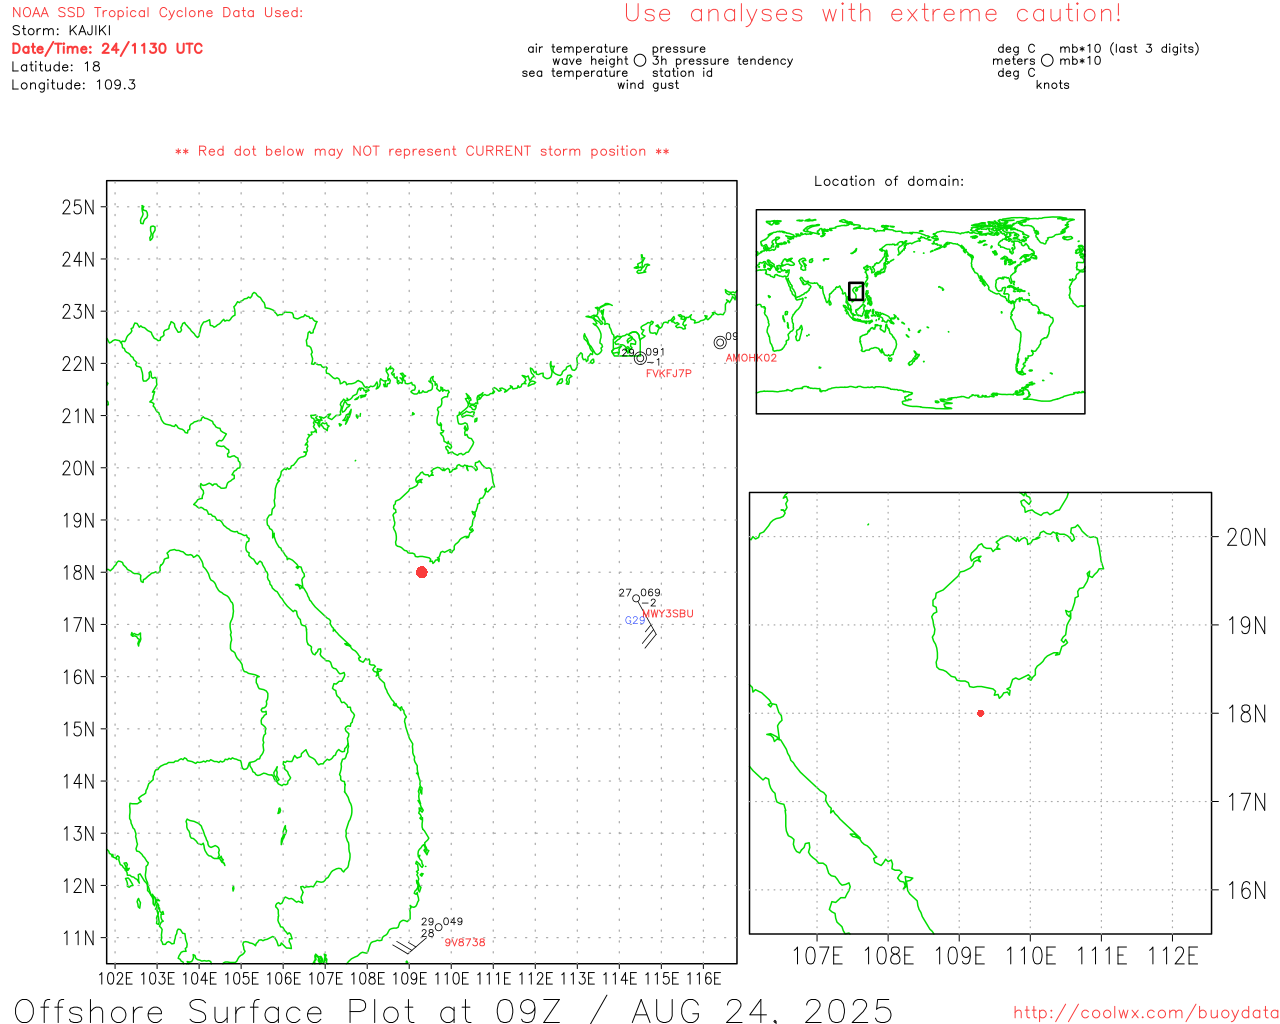
Task: Click the WMY3SBU station id label
Action: 668,614
